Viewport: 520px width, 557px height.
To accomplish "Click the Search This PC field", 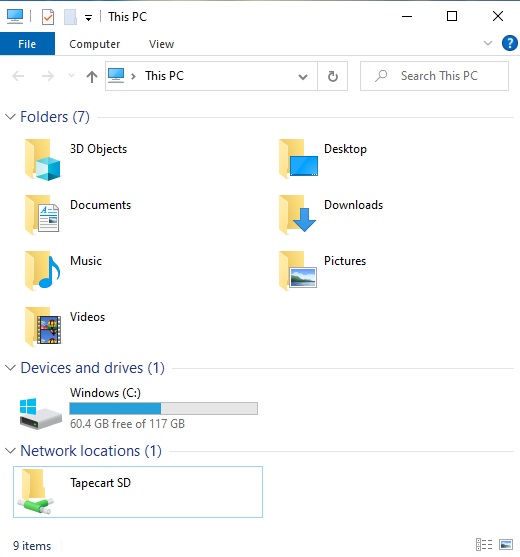I will coord(434,76).
